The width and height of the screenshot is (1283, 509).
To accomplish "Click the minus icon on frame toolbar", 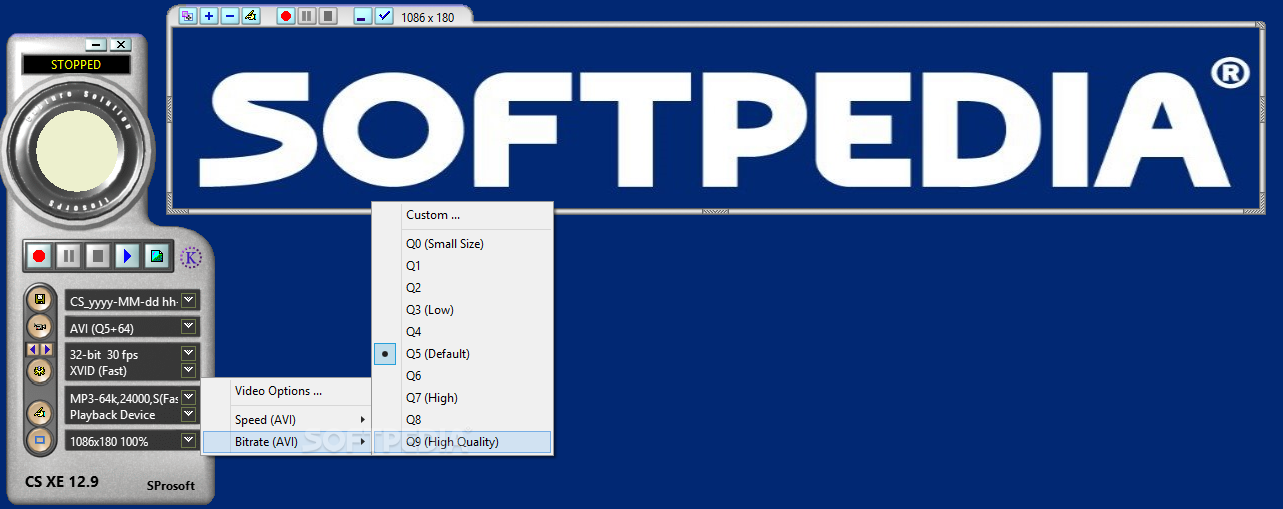I will coord(230,16).
